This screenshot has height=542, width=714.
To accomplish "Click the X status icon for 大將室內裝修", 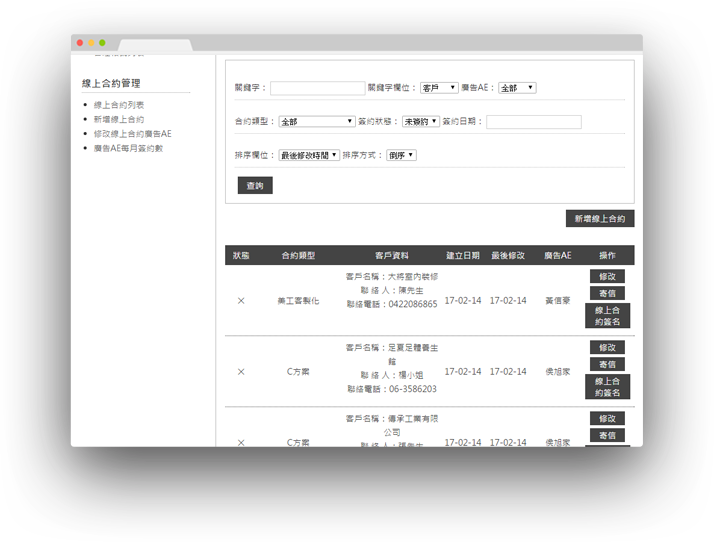I will [x=241, y=300].
